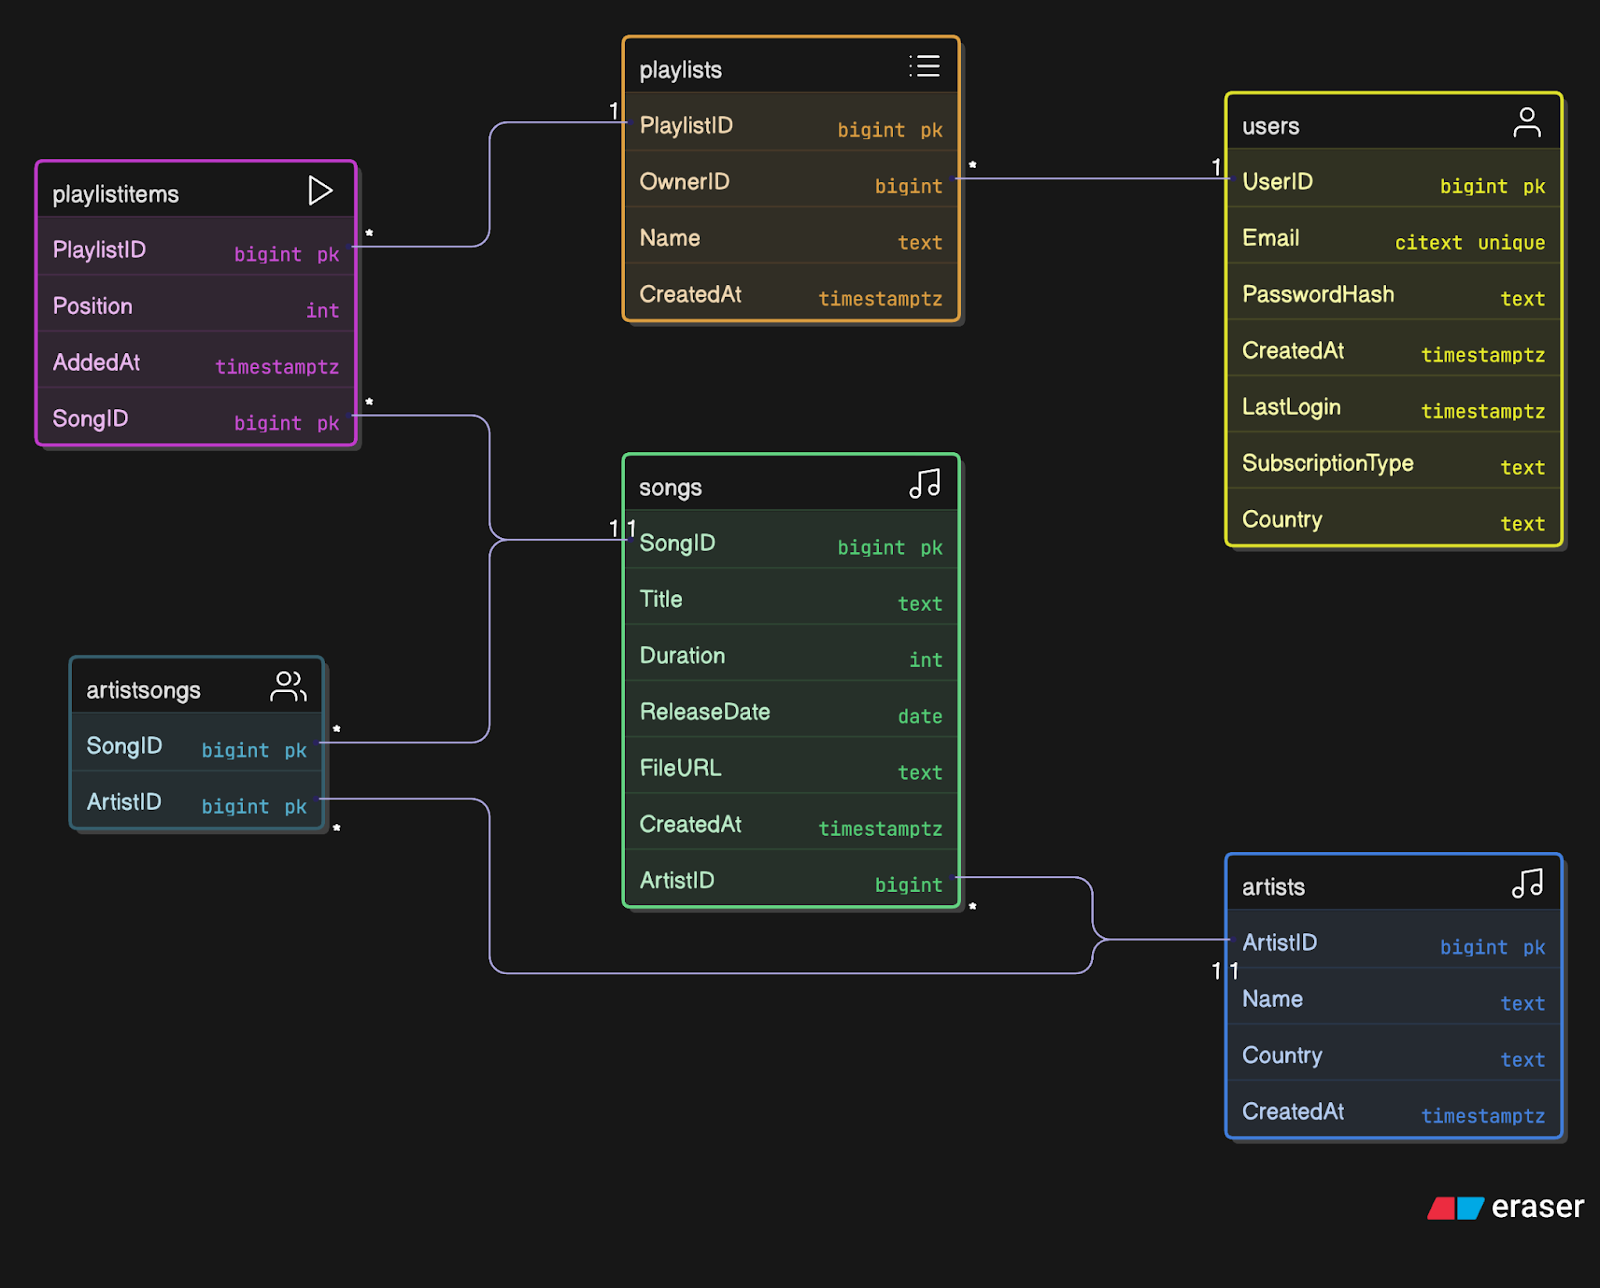Screen dimensions: 1600x1288
Task: Click the music note icon on artists table
Action: point(1527,883)
